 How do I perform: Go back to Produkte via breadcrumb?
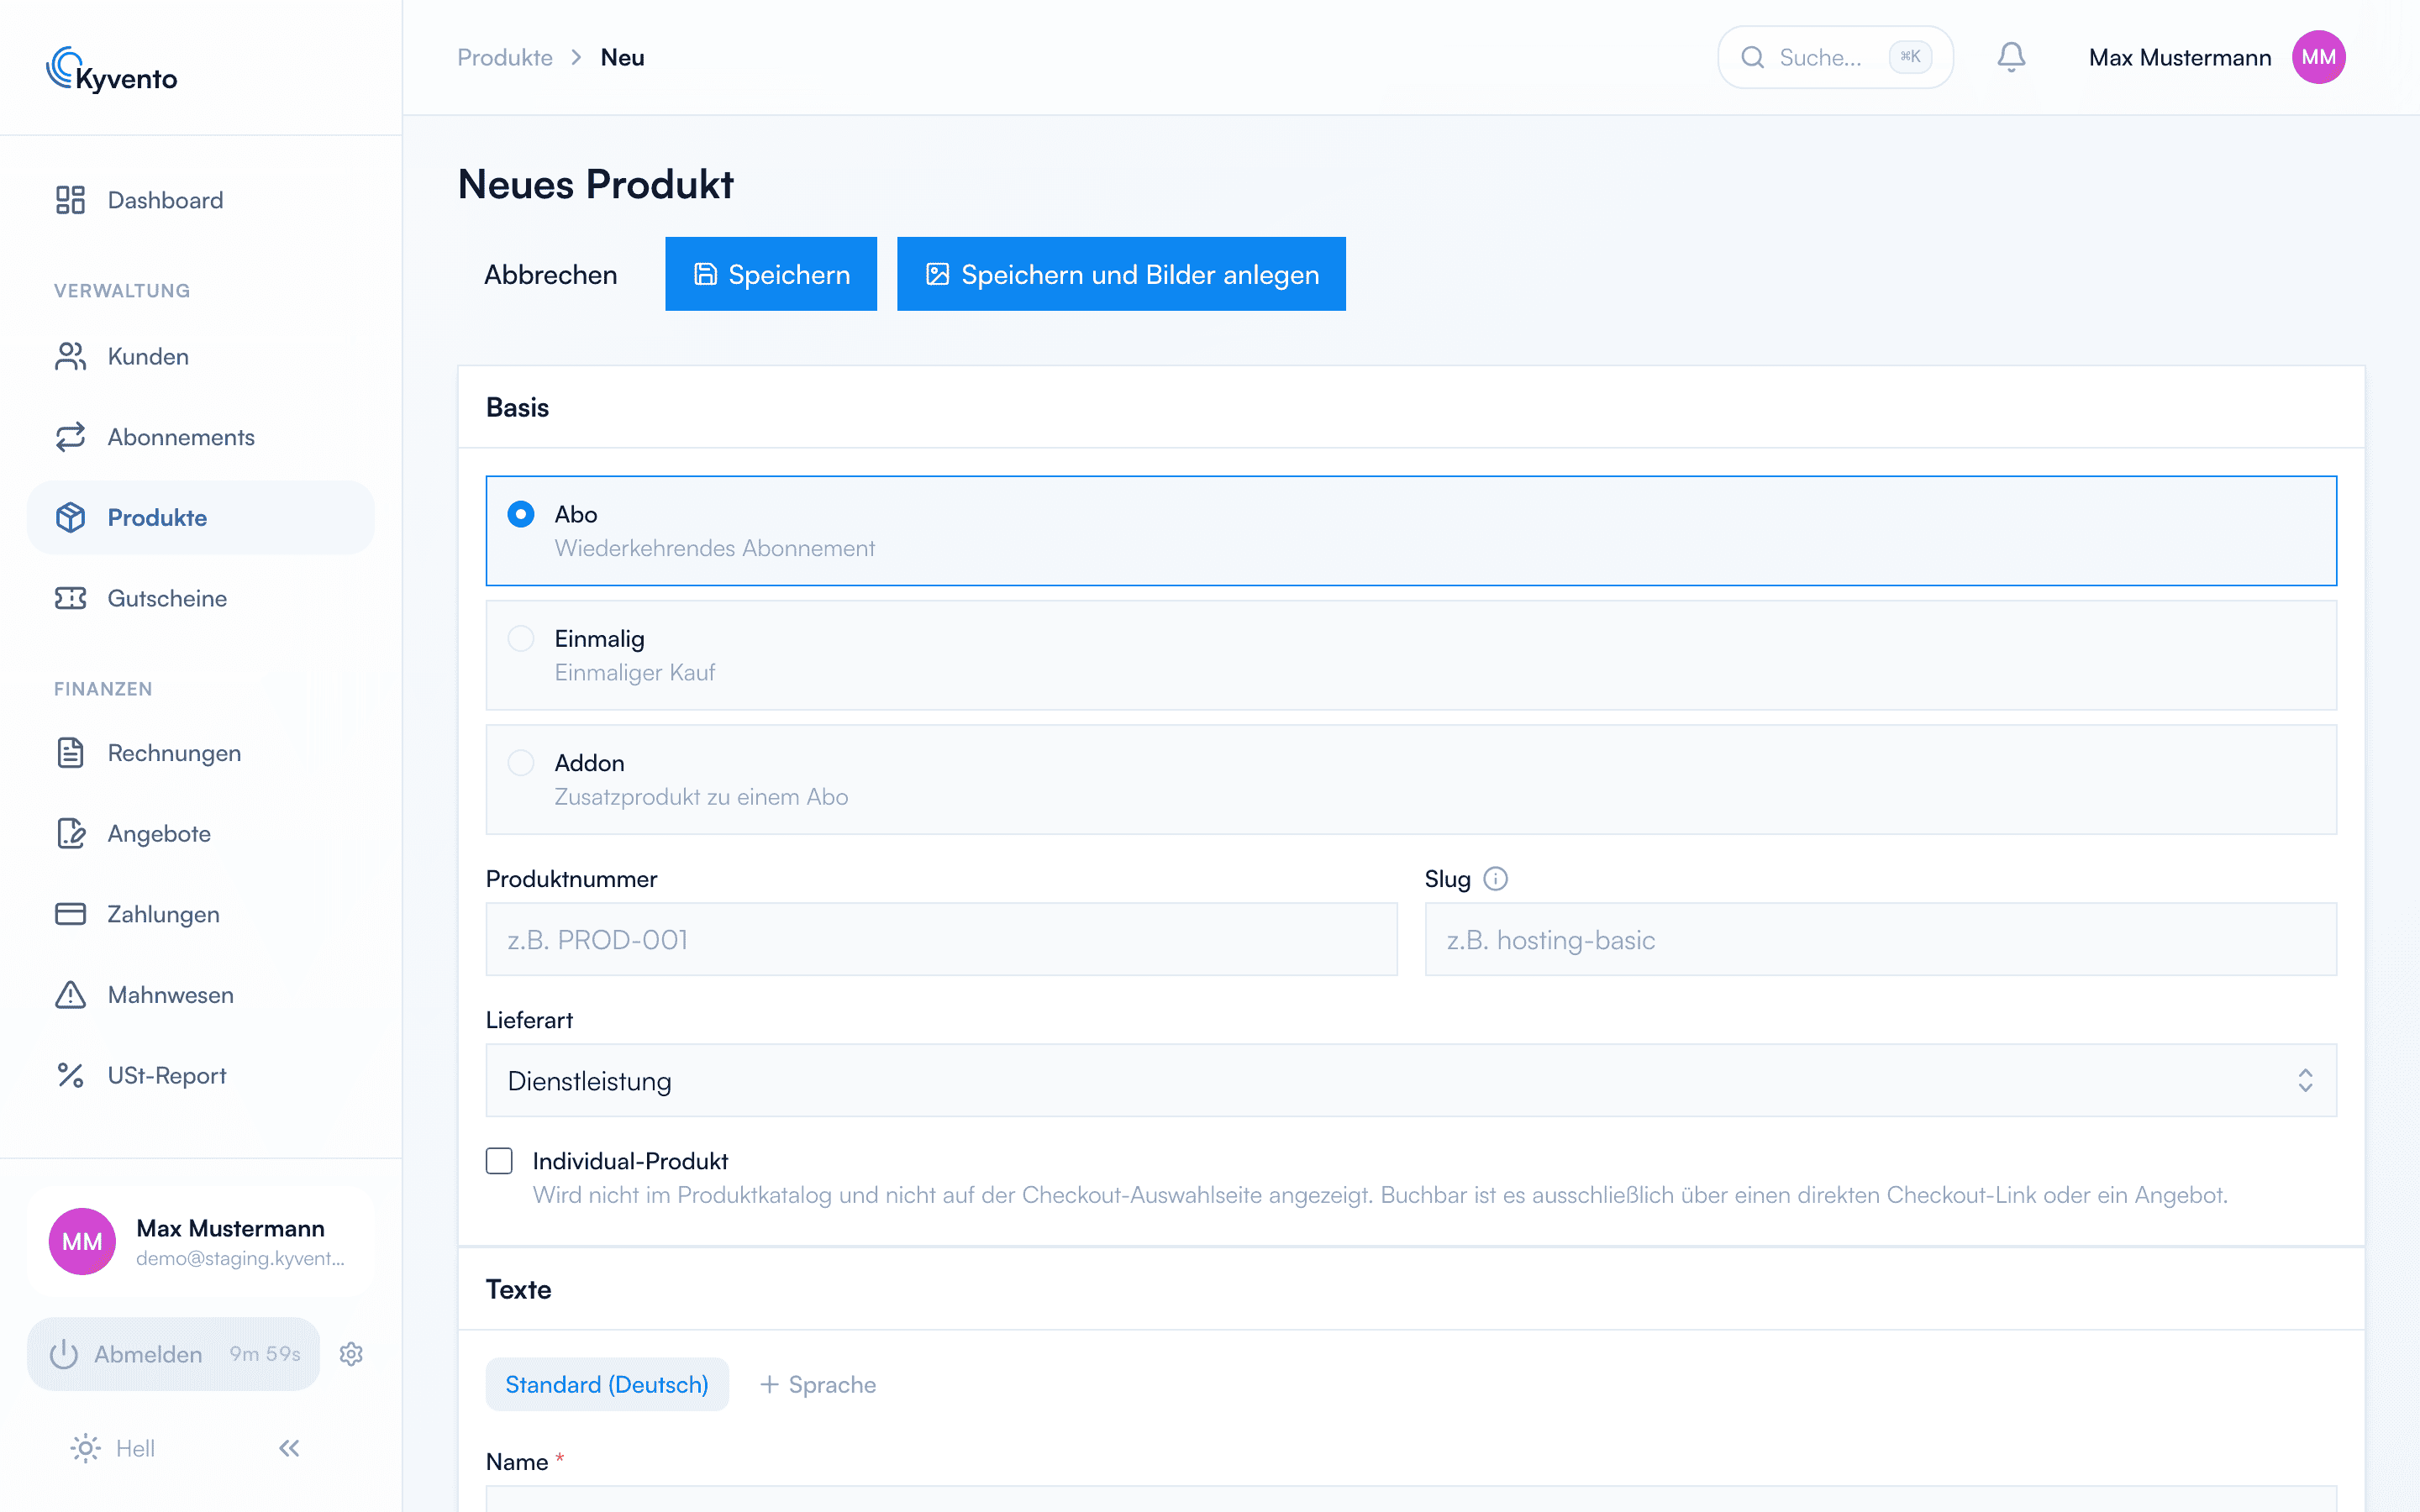pos(505,58)
